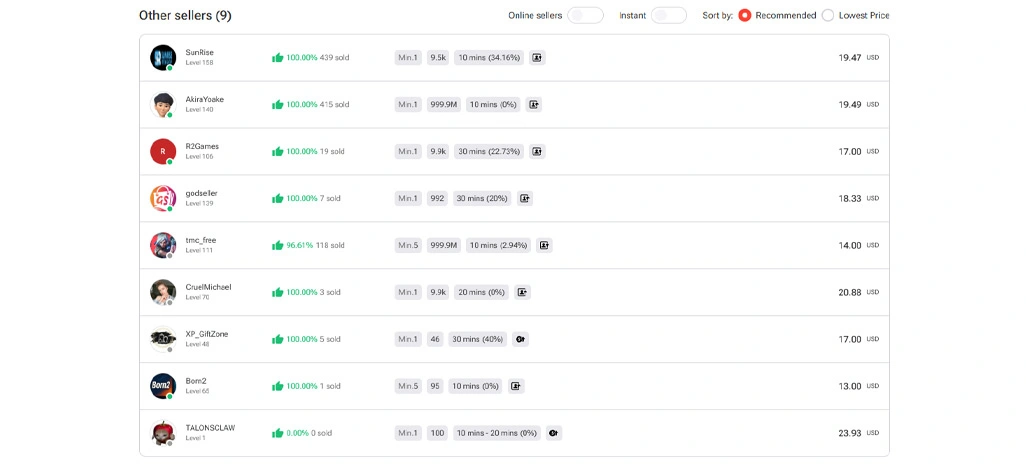
Task: Click the account delivery icon in tmc_free row
Action: click(544, 245)
